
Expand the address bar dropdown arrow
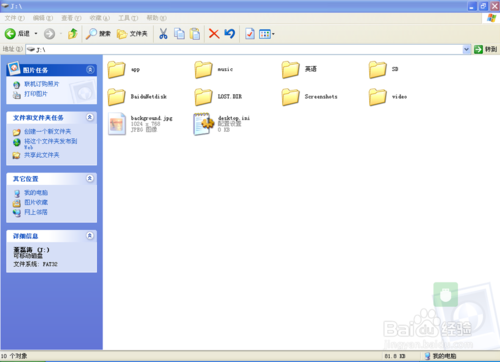pyautogui.click(x=467, y=49)
